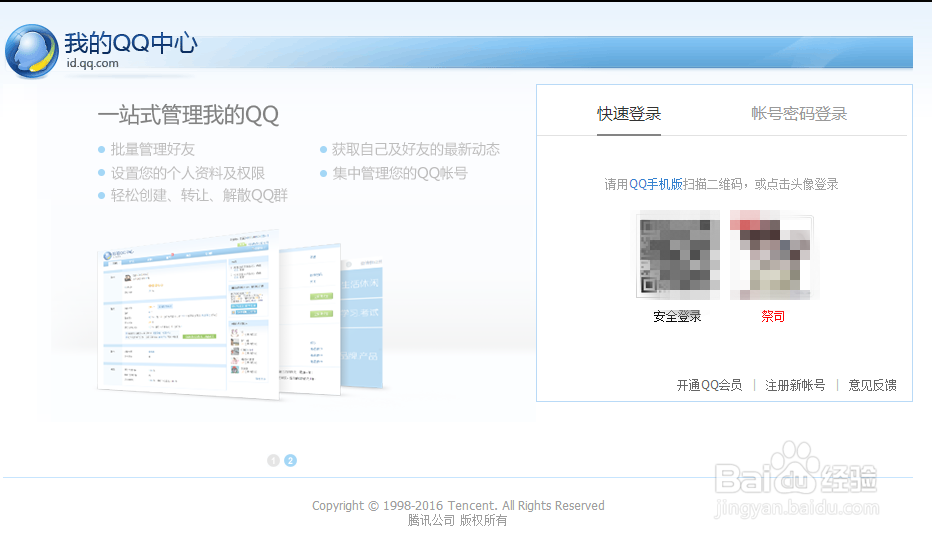Click the id.qq.com address text
This screenshot has width=932, height=540.
(92, 63)
